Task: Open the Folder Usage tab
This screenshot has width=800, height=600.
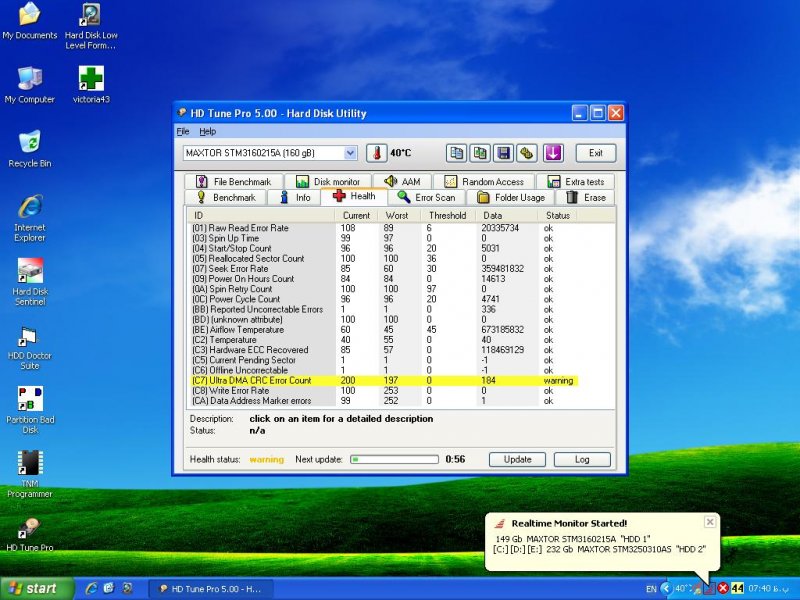Action: coord(511,197)
